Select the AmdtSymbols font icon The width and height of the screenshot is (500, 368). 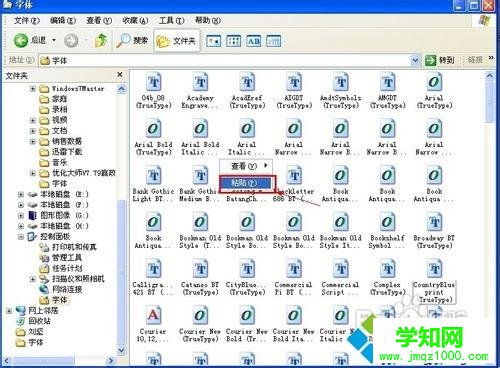coord(341,82)
